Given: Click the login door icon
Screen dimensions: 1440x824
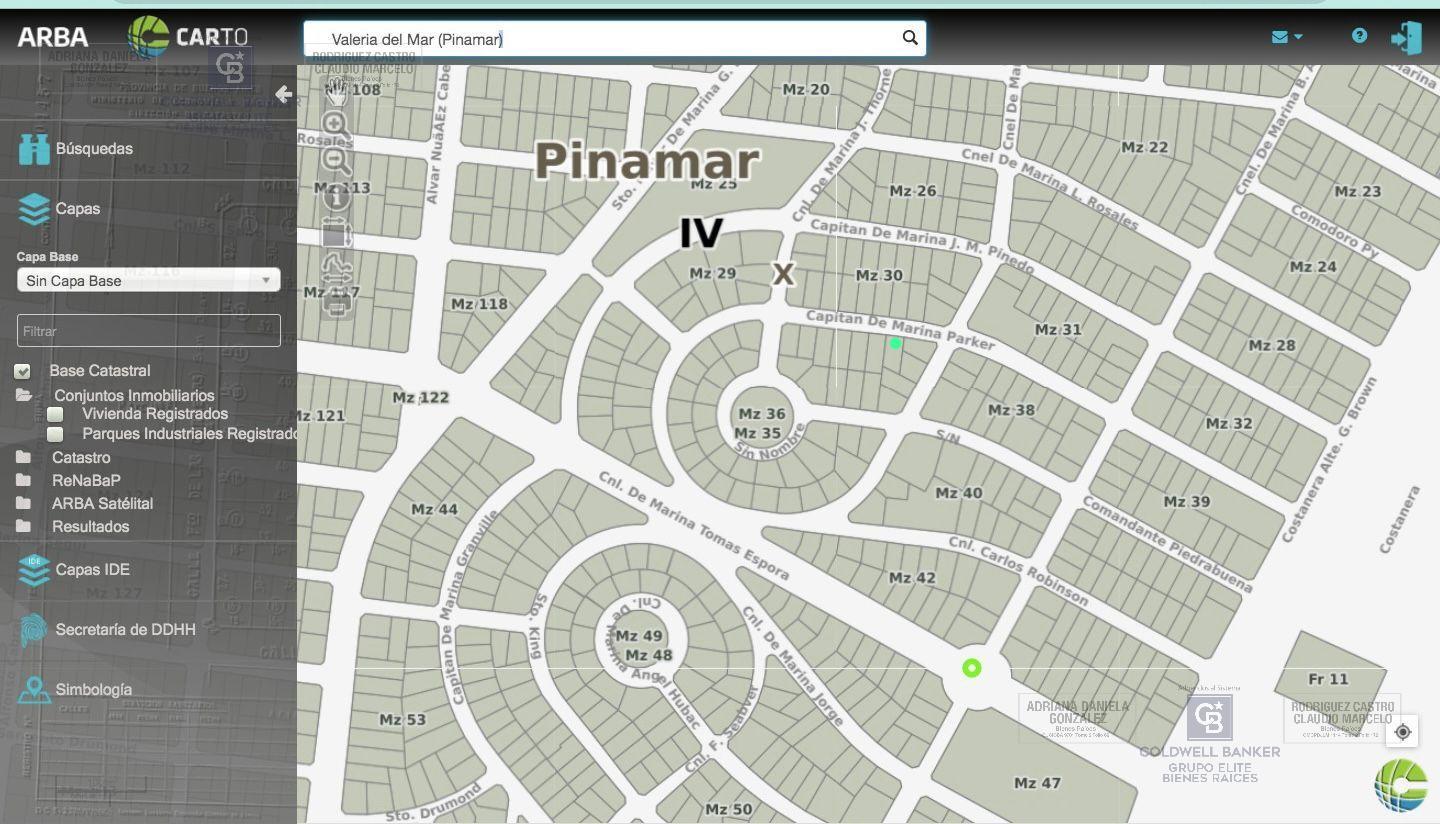Looking at the screenshot, I should [1406, 38].
